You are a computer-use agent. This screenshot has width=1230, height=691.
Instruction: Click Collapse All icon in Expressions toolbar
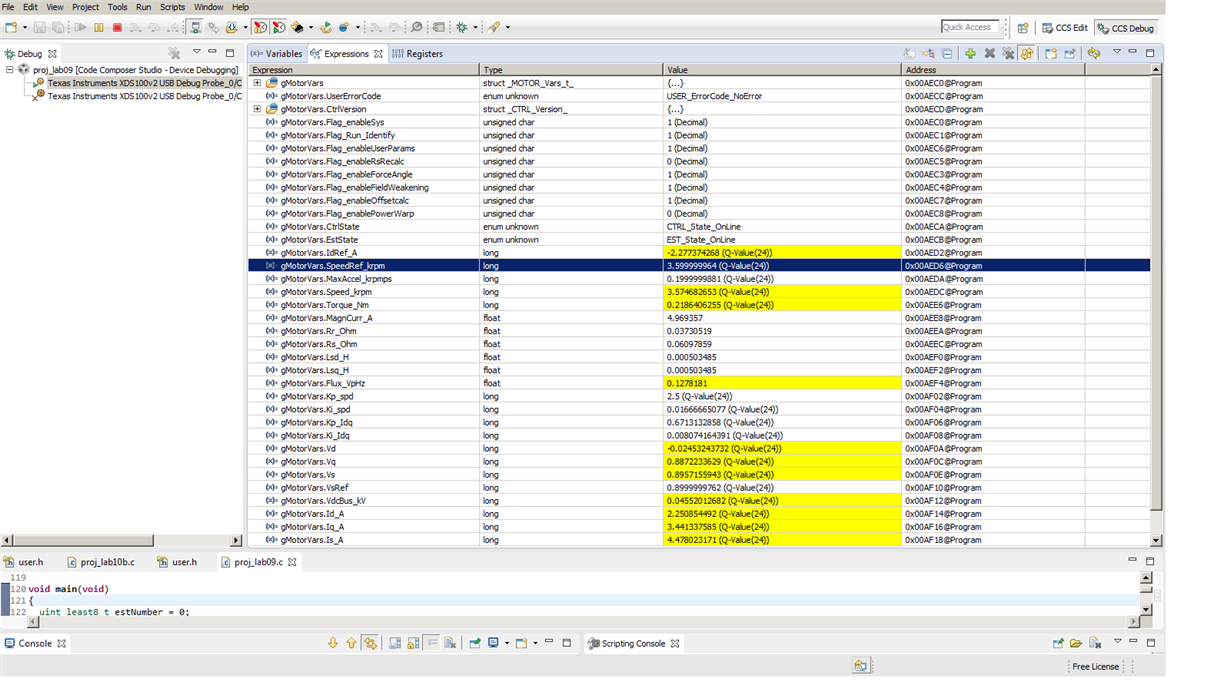[x=947, y=54]
